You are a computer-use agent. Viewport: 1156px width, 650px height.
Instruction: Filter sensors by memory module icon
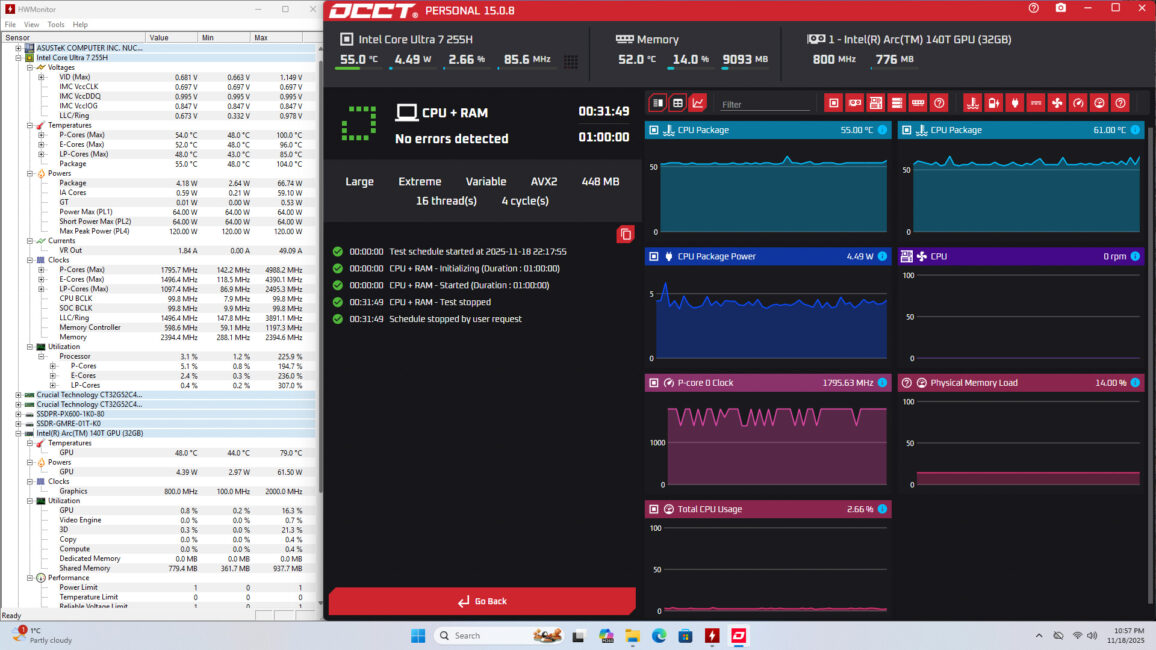click(918, 103)
